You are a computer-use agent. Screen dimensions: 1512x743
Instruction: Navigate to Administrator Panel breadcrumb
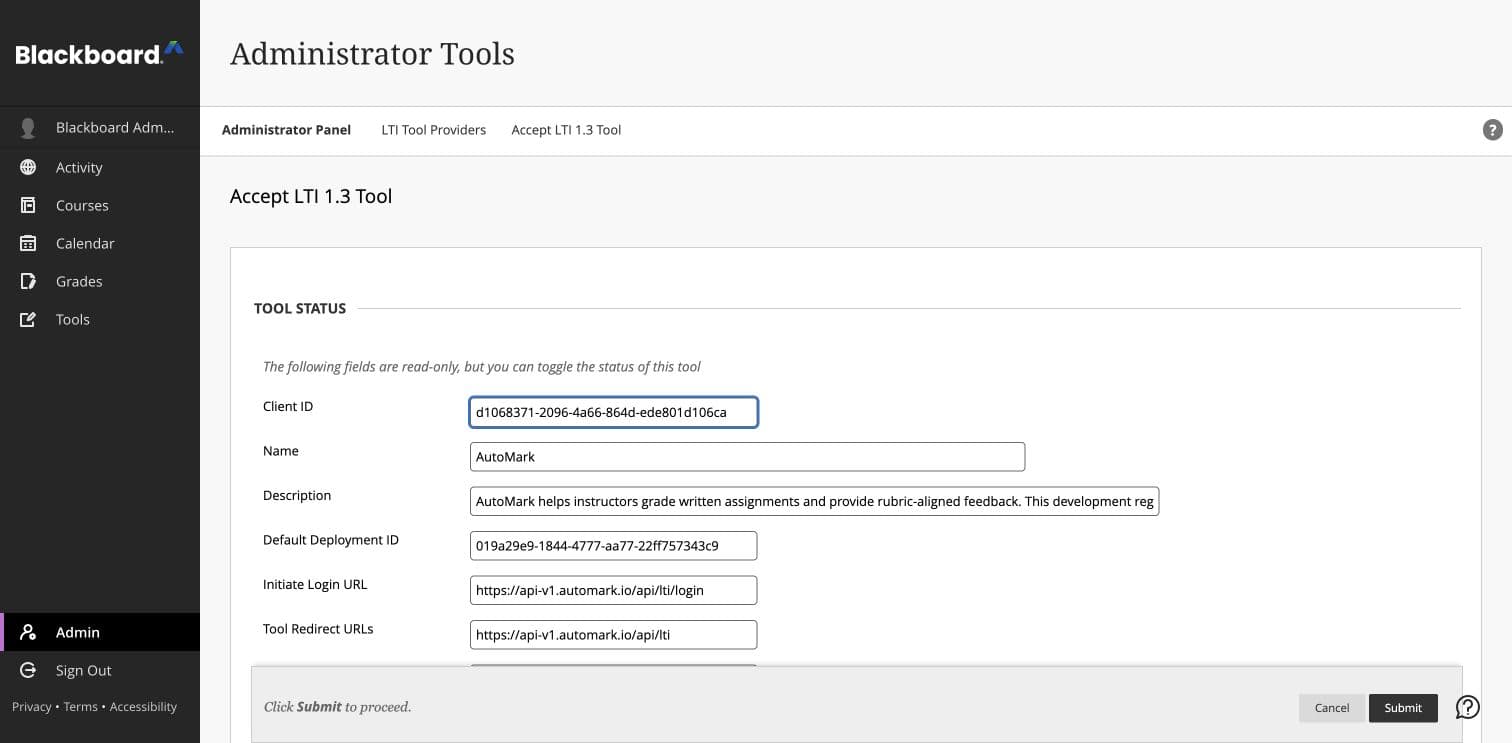coord(286,130)
